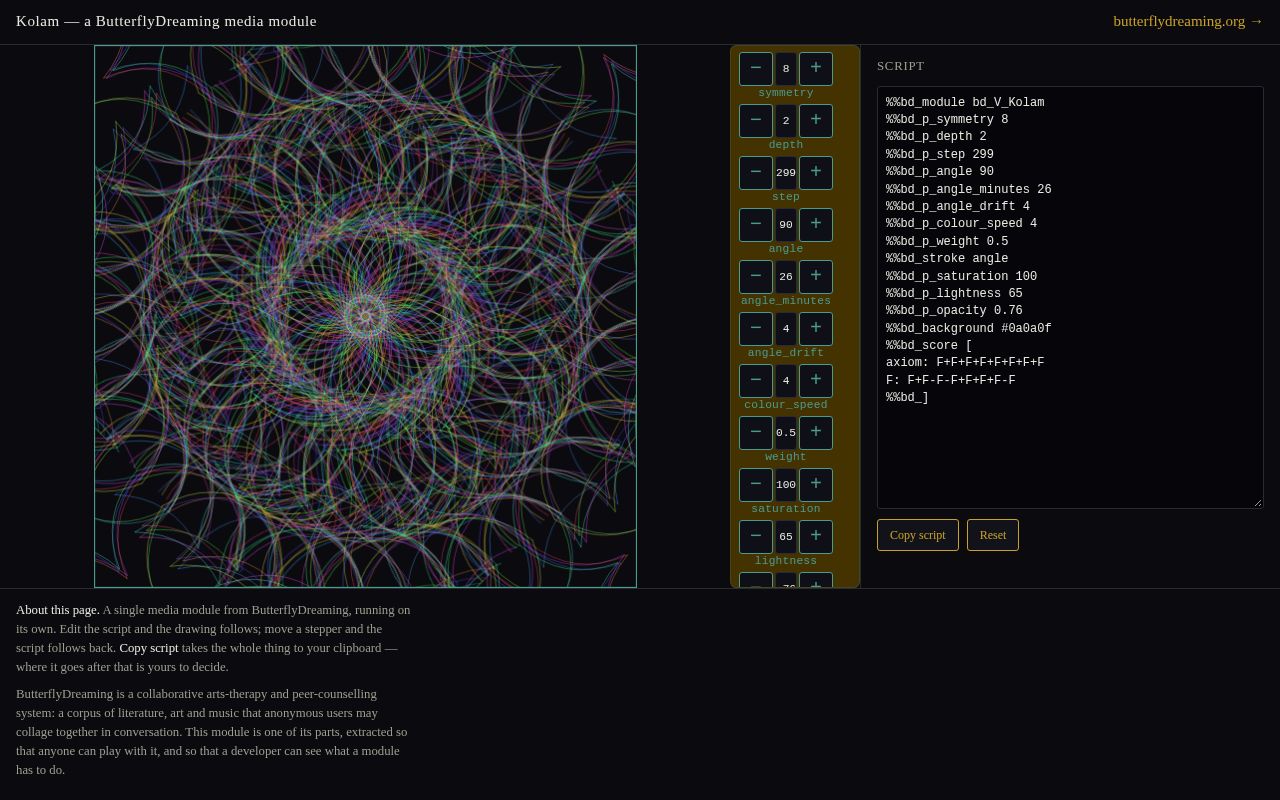This screenshot has height=800, width=1280.
Task: Click the Copy script button
Action: click(918, 535)
